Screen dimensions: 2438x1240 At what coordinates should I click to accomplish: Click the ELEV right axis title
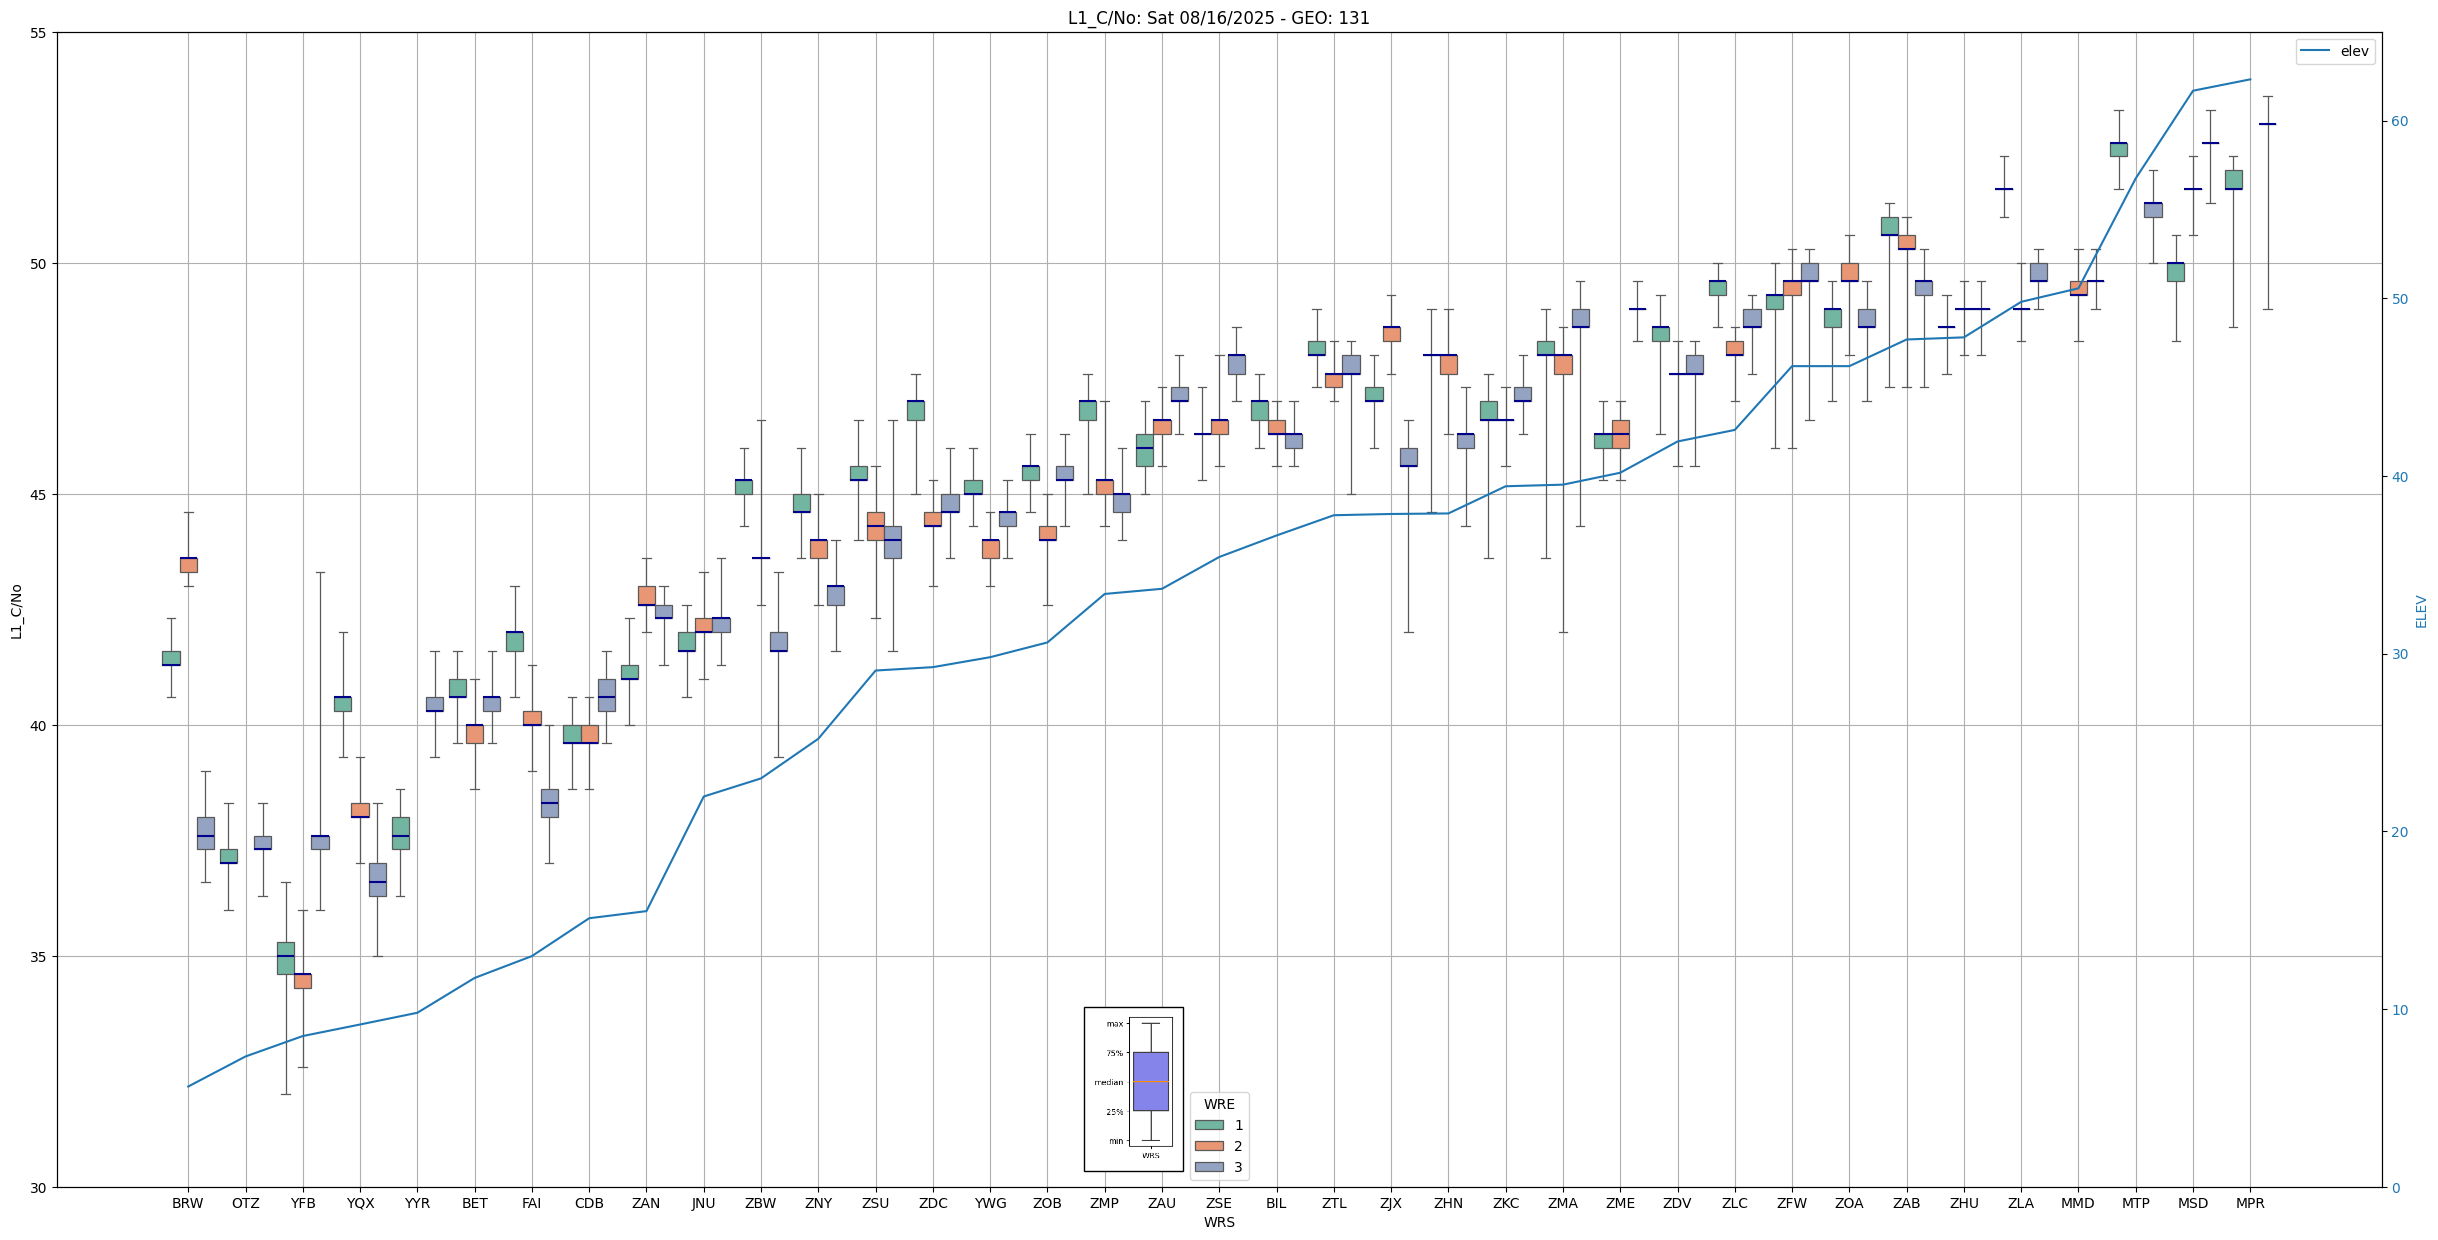[2421, 611]
